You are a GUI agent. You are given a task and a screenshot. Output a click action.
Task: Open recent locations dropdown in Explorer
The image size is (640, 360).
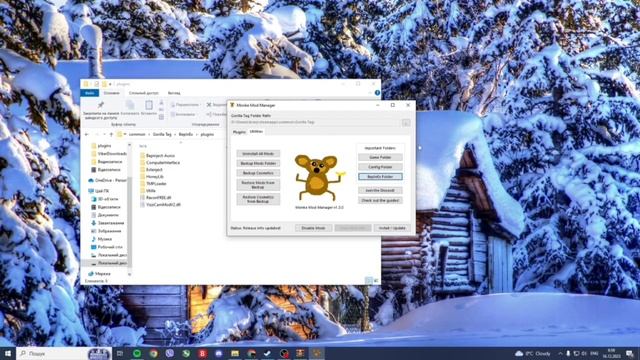104,134
